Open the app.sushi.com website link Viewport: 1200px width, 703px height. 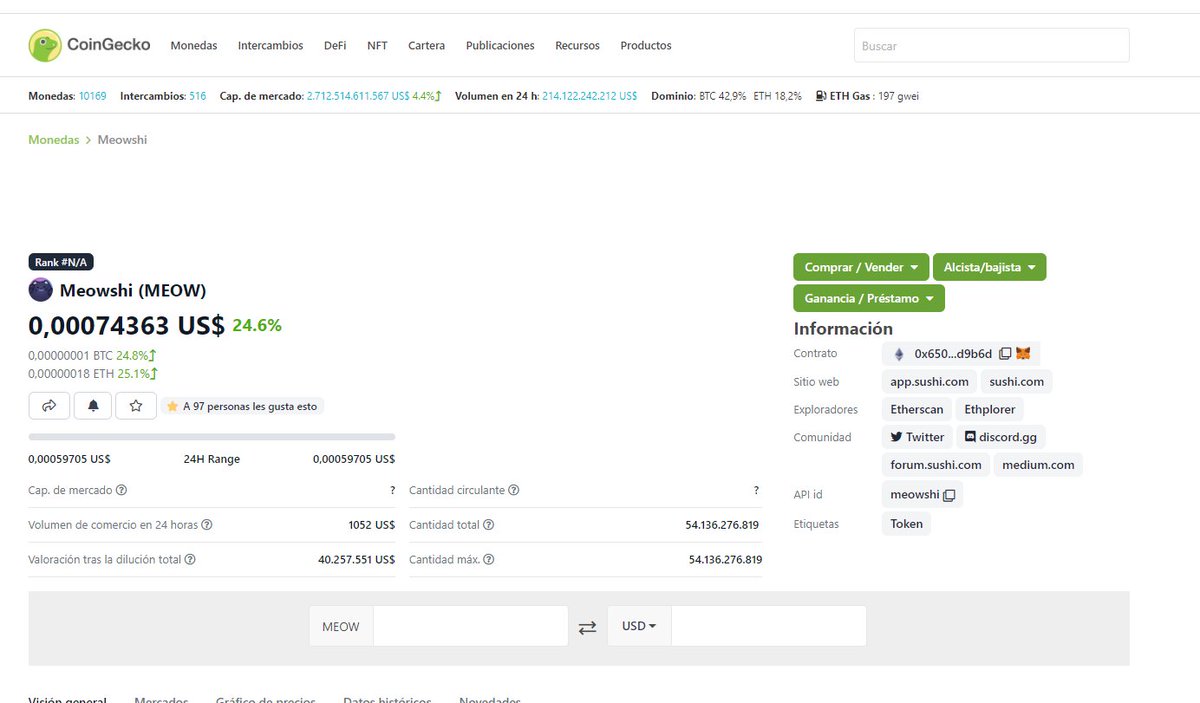[929, 382]
